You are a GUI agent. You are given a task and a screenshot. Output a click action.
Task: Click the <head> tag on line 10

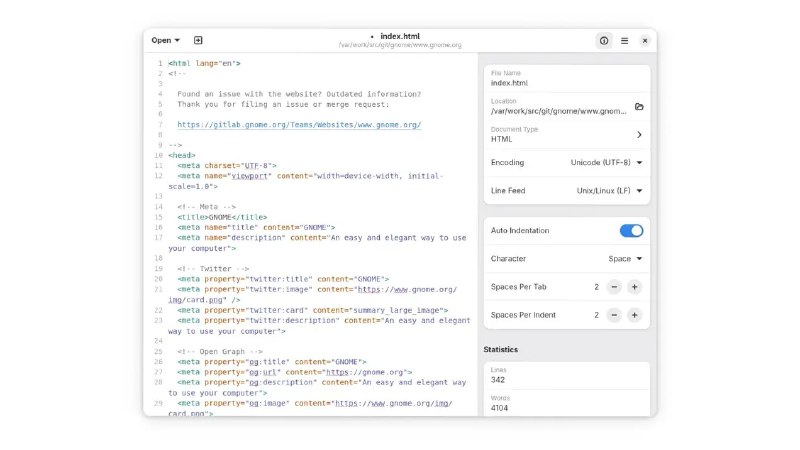[x=182, y=156]
